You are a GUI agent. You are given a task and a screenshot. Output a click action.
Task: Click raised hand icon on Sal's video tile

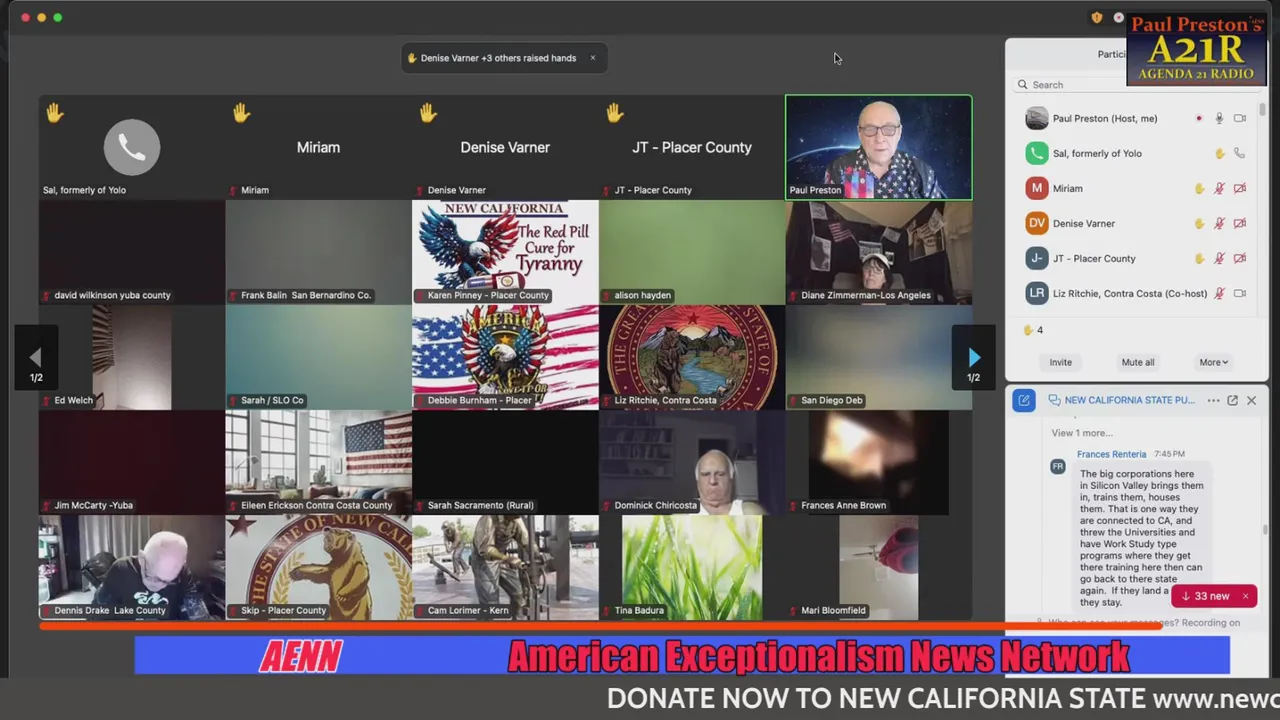click(55, 113)
